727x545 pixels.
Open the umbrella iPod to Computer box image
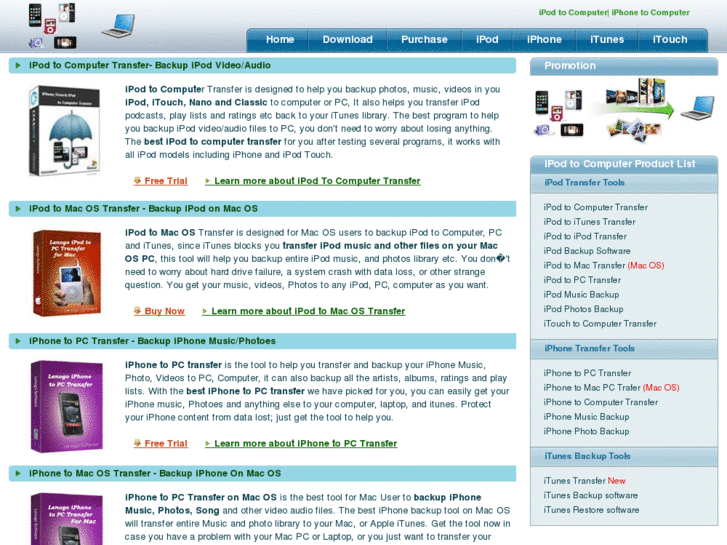point(64,131)
